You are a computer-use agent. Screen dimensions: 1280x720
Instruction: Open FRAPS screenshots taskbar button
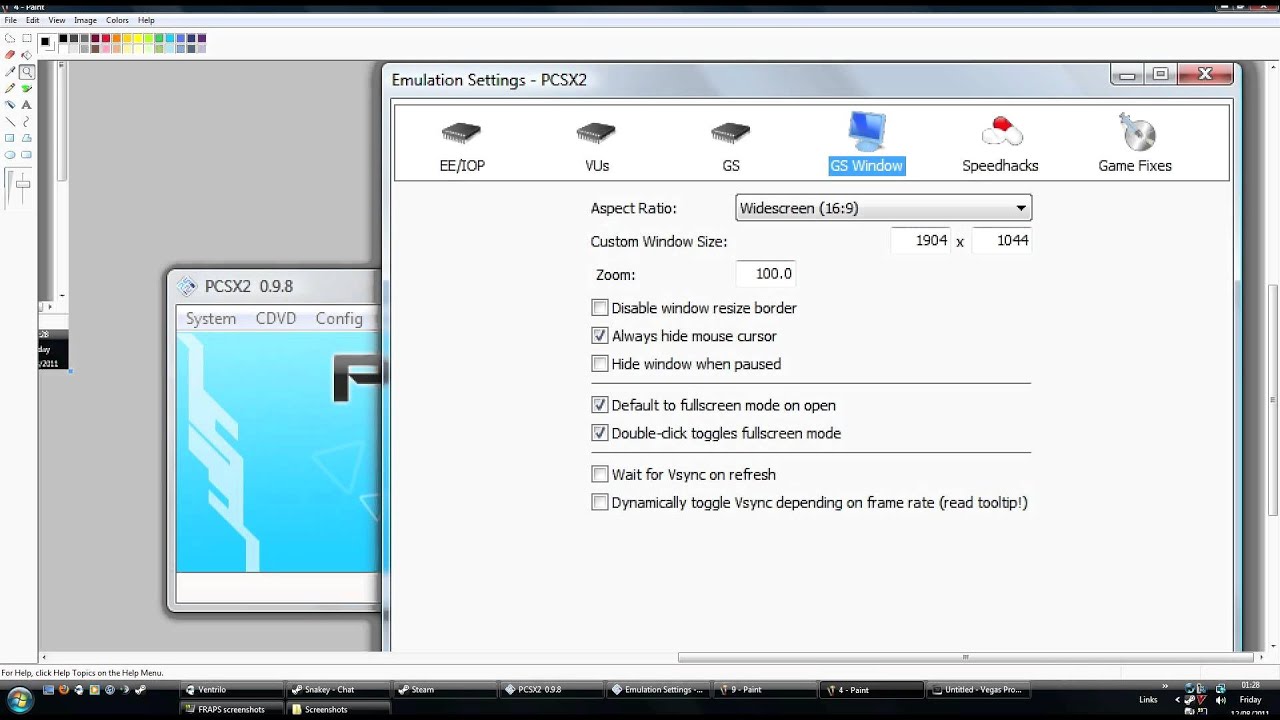[x=231, y=709]
